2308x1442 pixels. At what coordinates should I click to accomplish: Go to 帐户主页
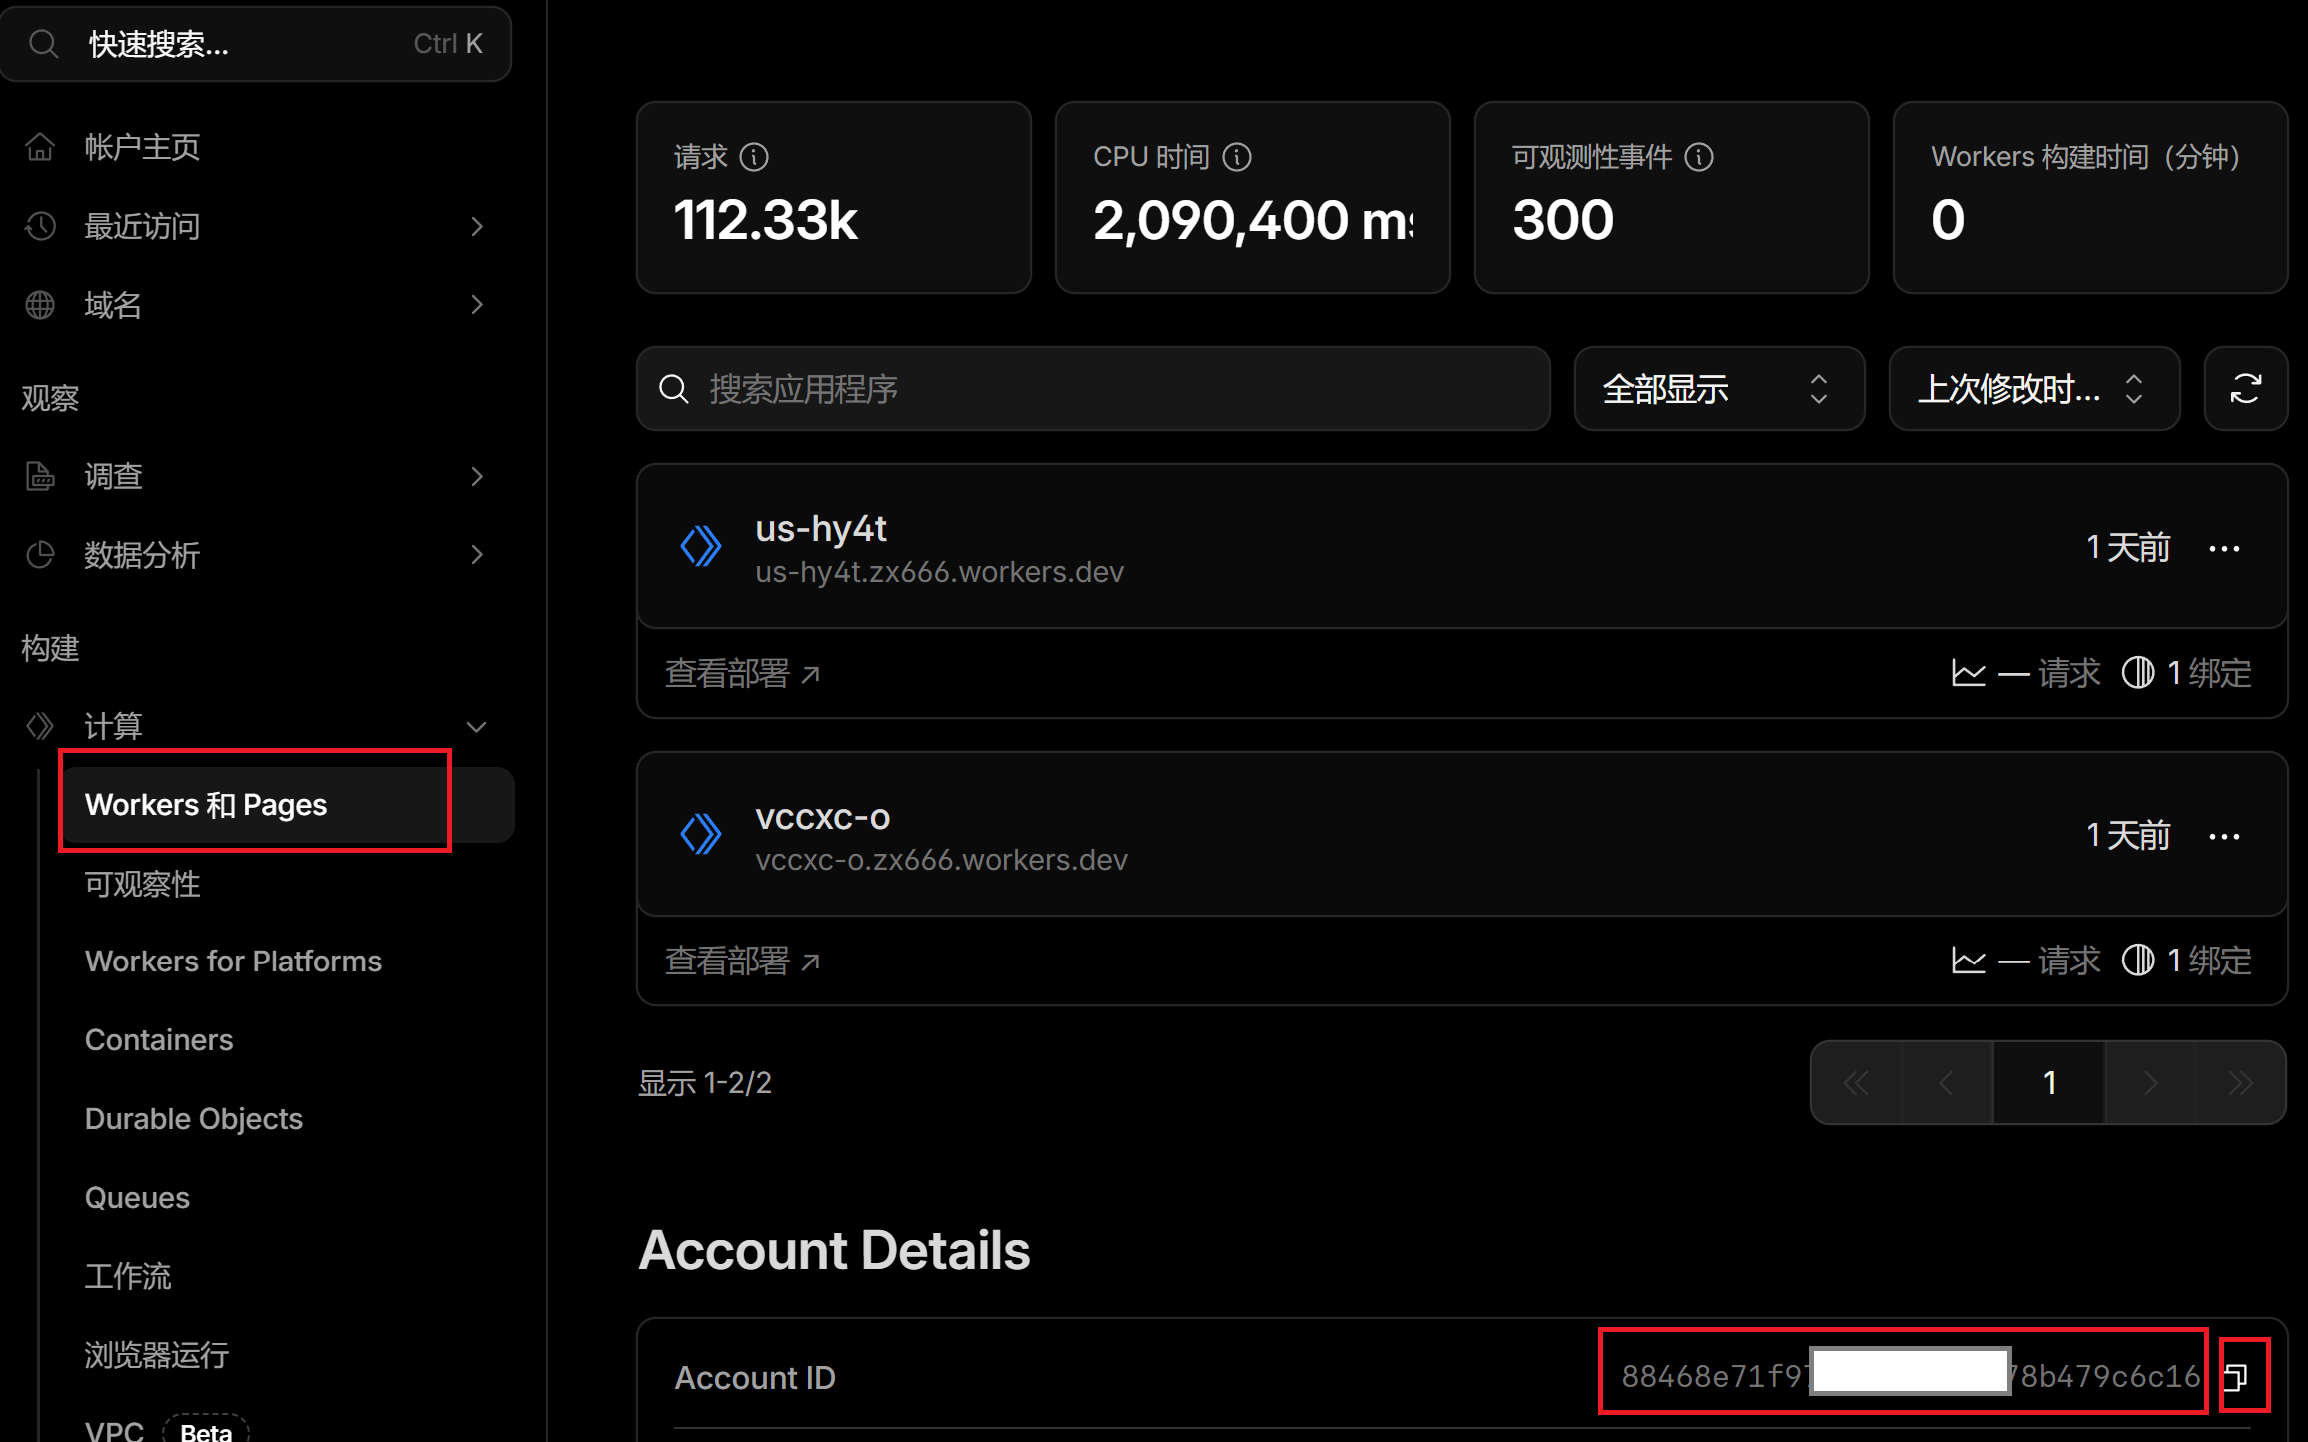tap(142, 147)
